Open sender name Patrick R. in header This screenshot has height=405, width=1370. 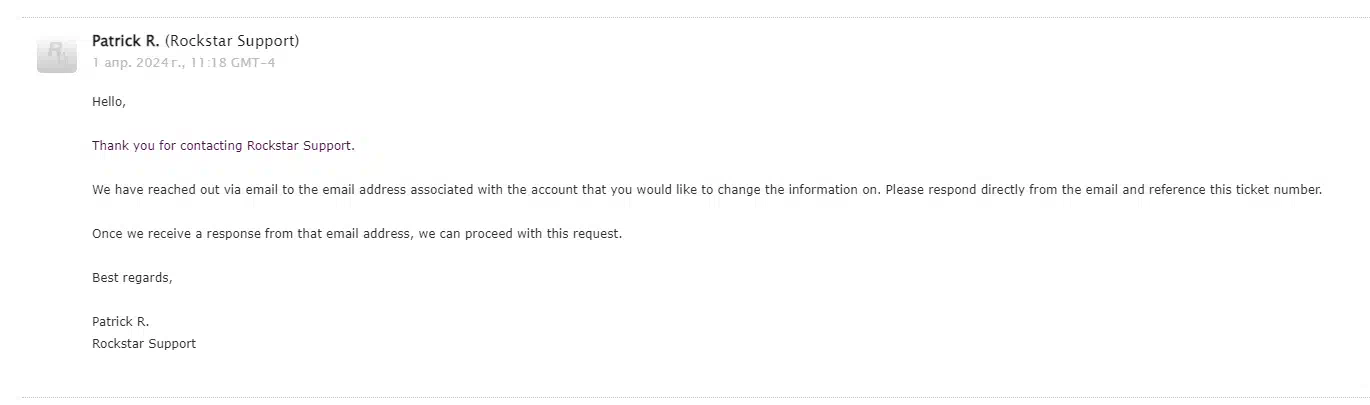126,41
